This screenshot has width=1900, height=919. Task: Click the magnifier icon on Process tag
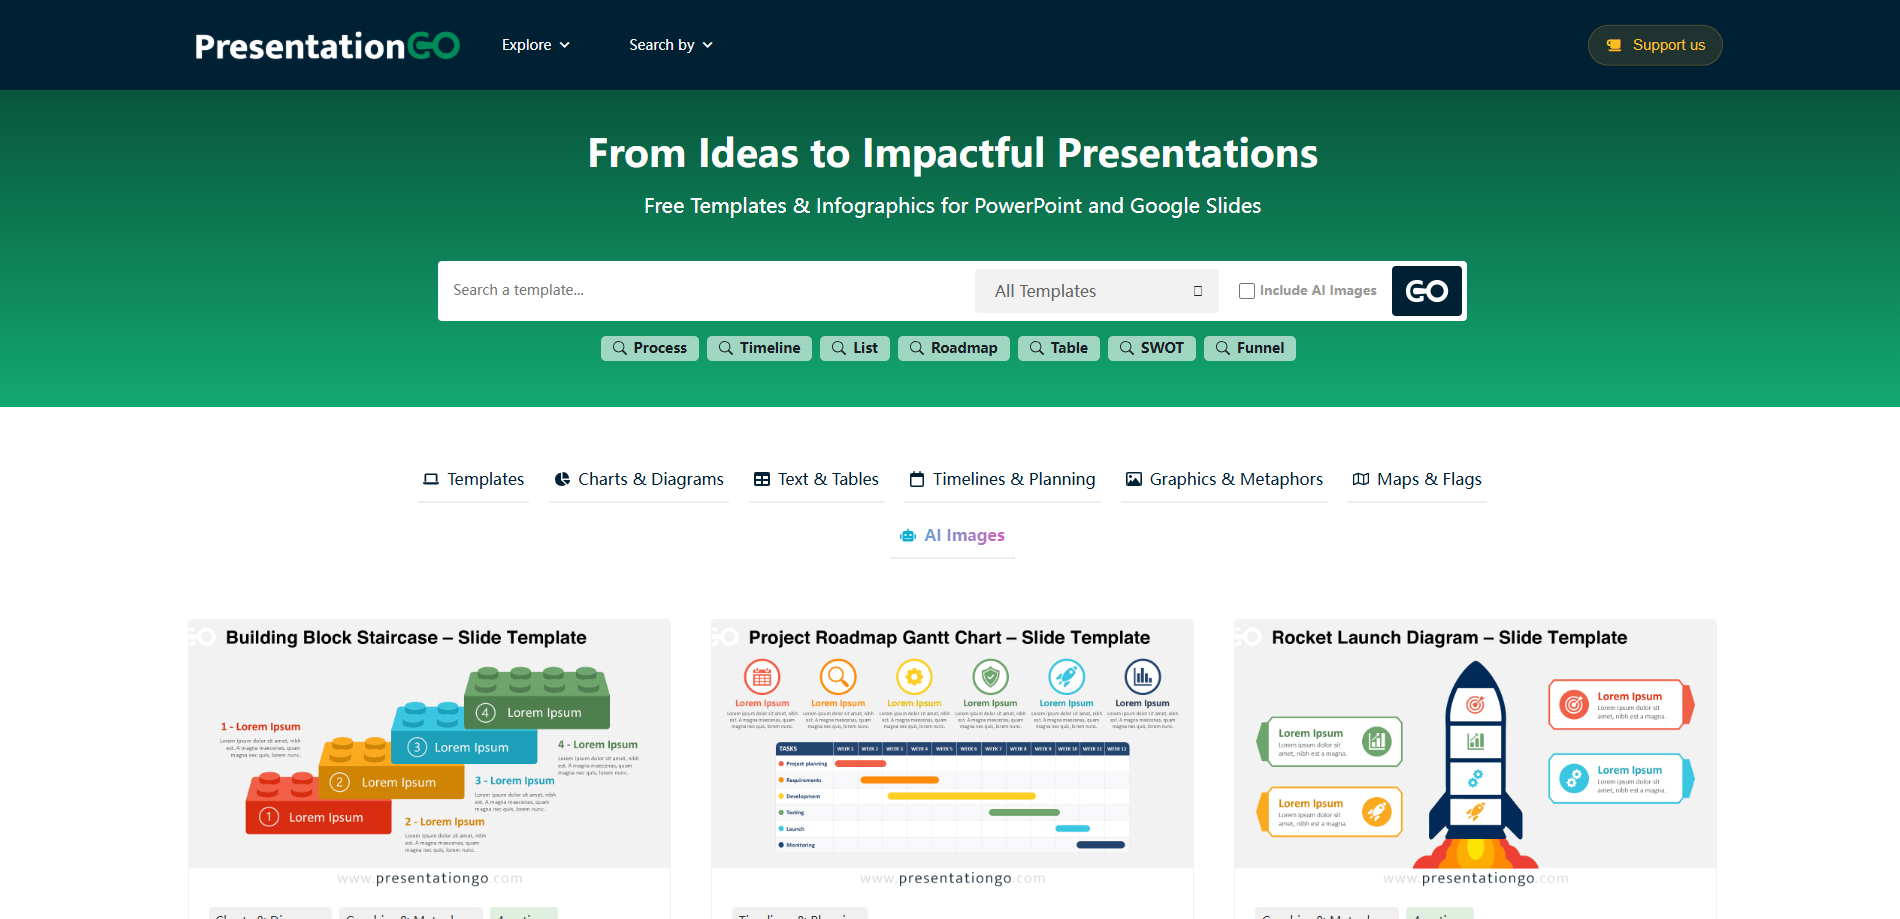coord(620,348)
